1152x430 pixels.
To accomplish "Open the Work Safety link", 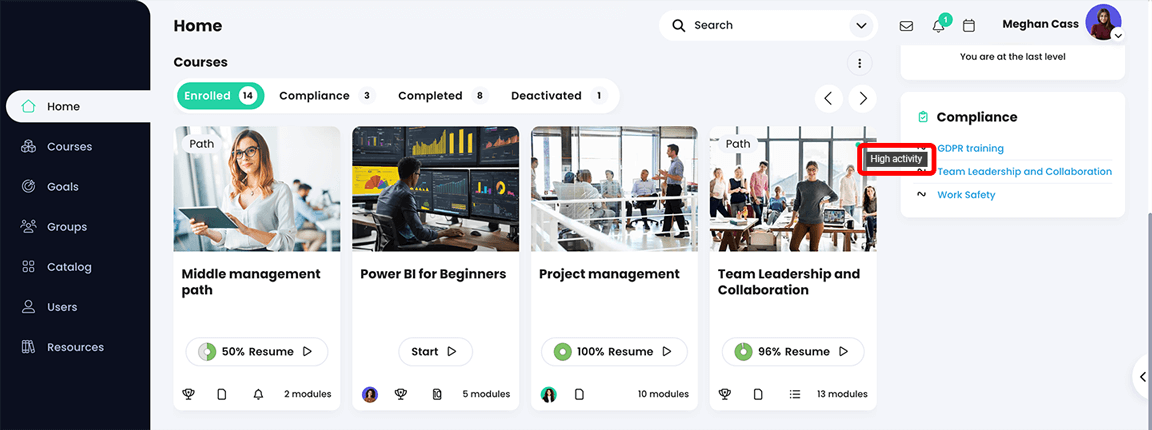I will click(x=966, y=195).
